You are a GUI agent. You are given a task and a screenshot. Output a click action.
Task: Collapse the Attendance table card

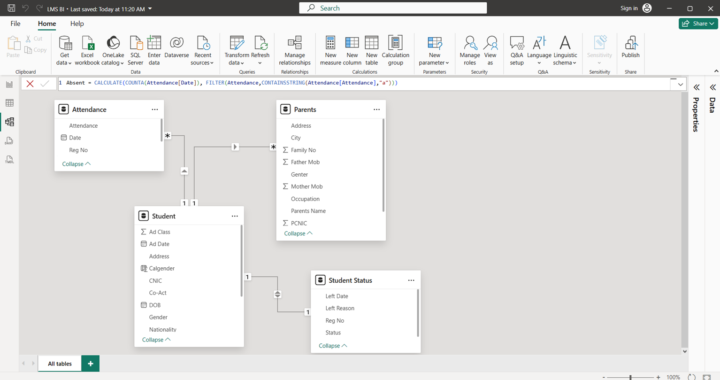click(76, 164)
